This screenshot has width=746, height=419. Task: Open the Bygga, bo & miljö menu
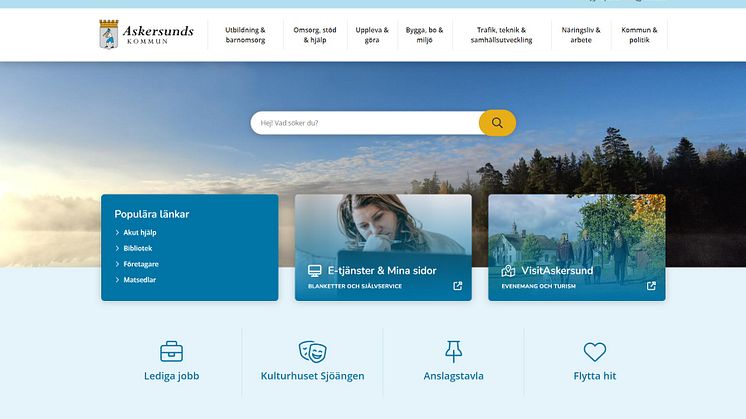point(424,35)
